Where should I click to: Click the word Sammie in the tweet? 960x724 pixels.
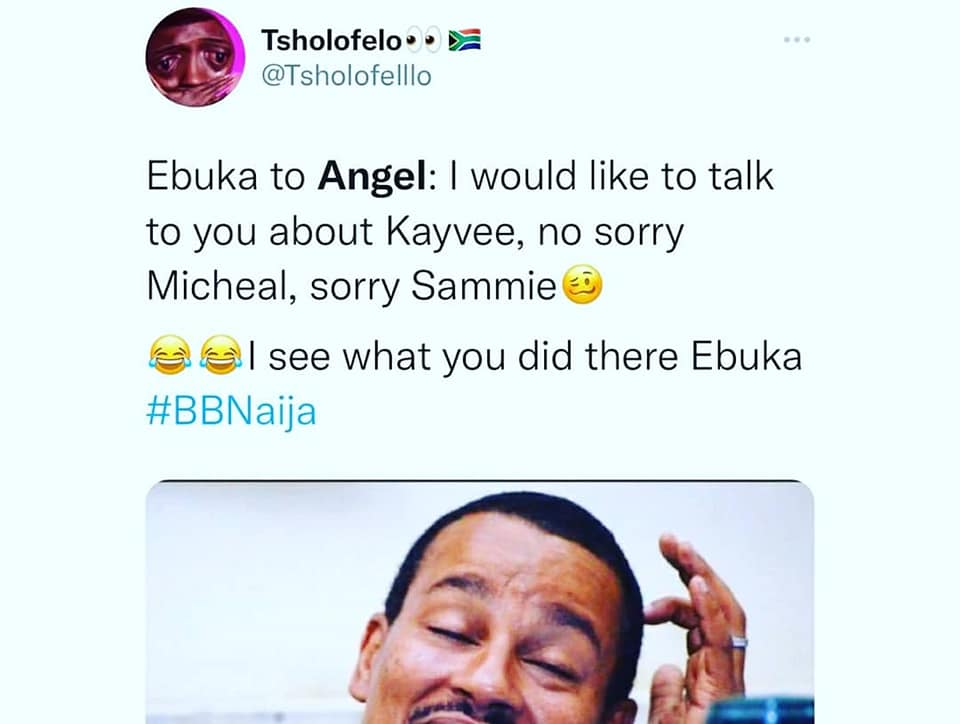click(484, 285)
